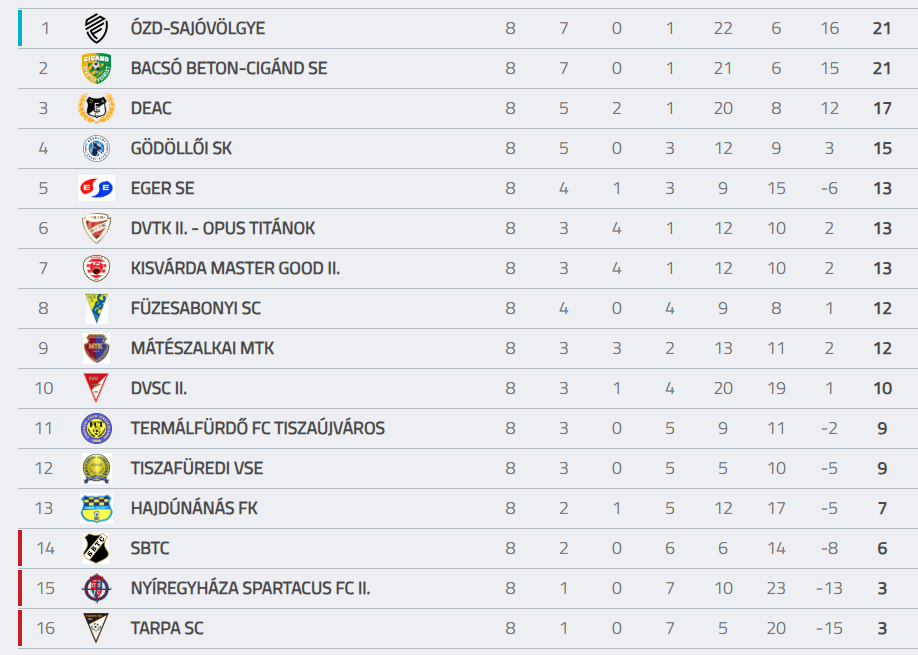Click the Gödöllői SK team name

[181, 149]
